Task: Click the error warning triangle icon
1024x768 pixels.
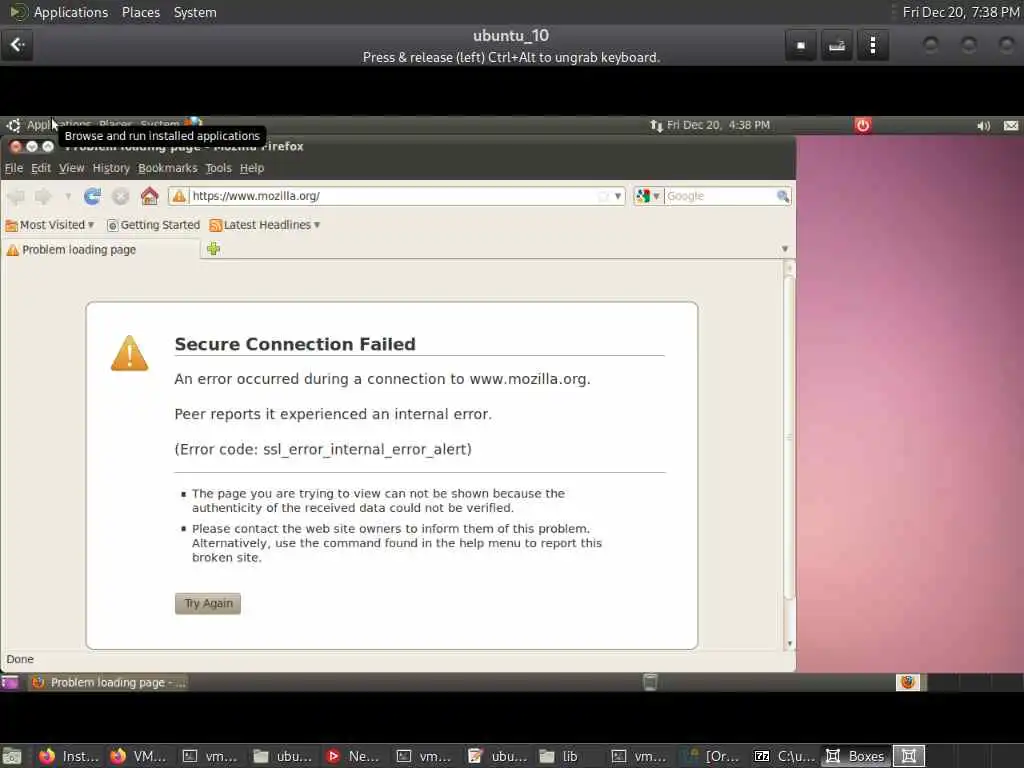Action: tap(129, 353)
